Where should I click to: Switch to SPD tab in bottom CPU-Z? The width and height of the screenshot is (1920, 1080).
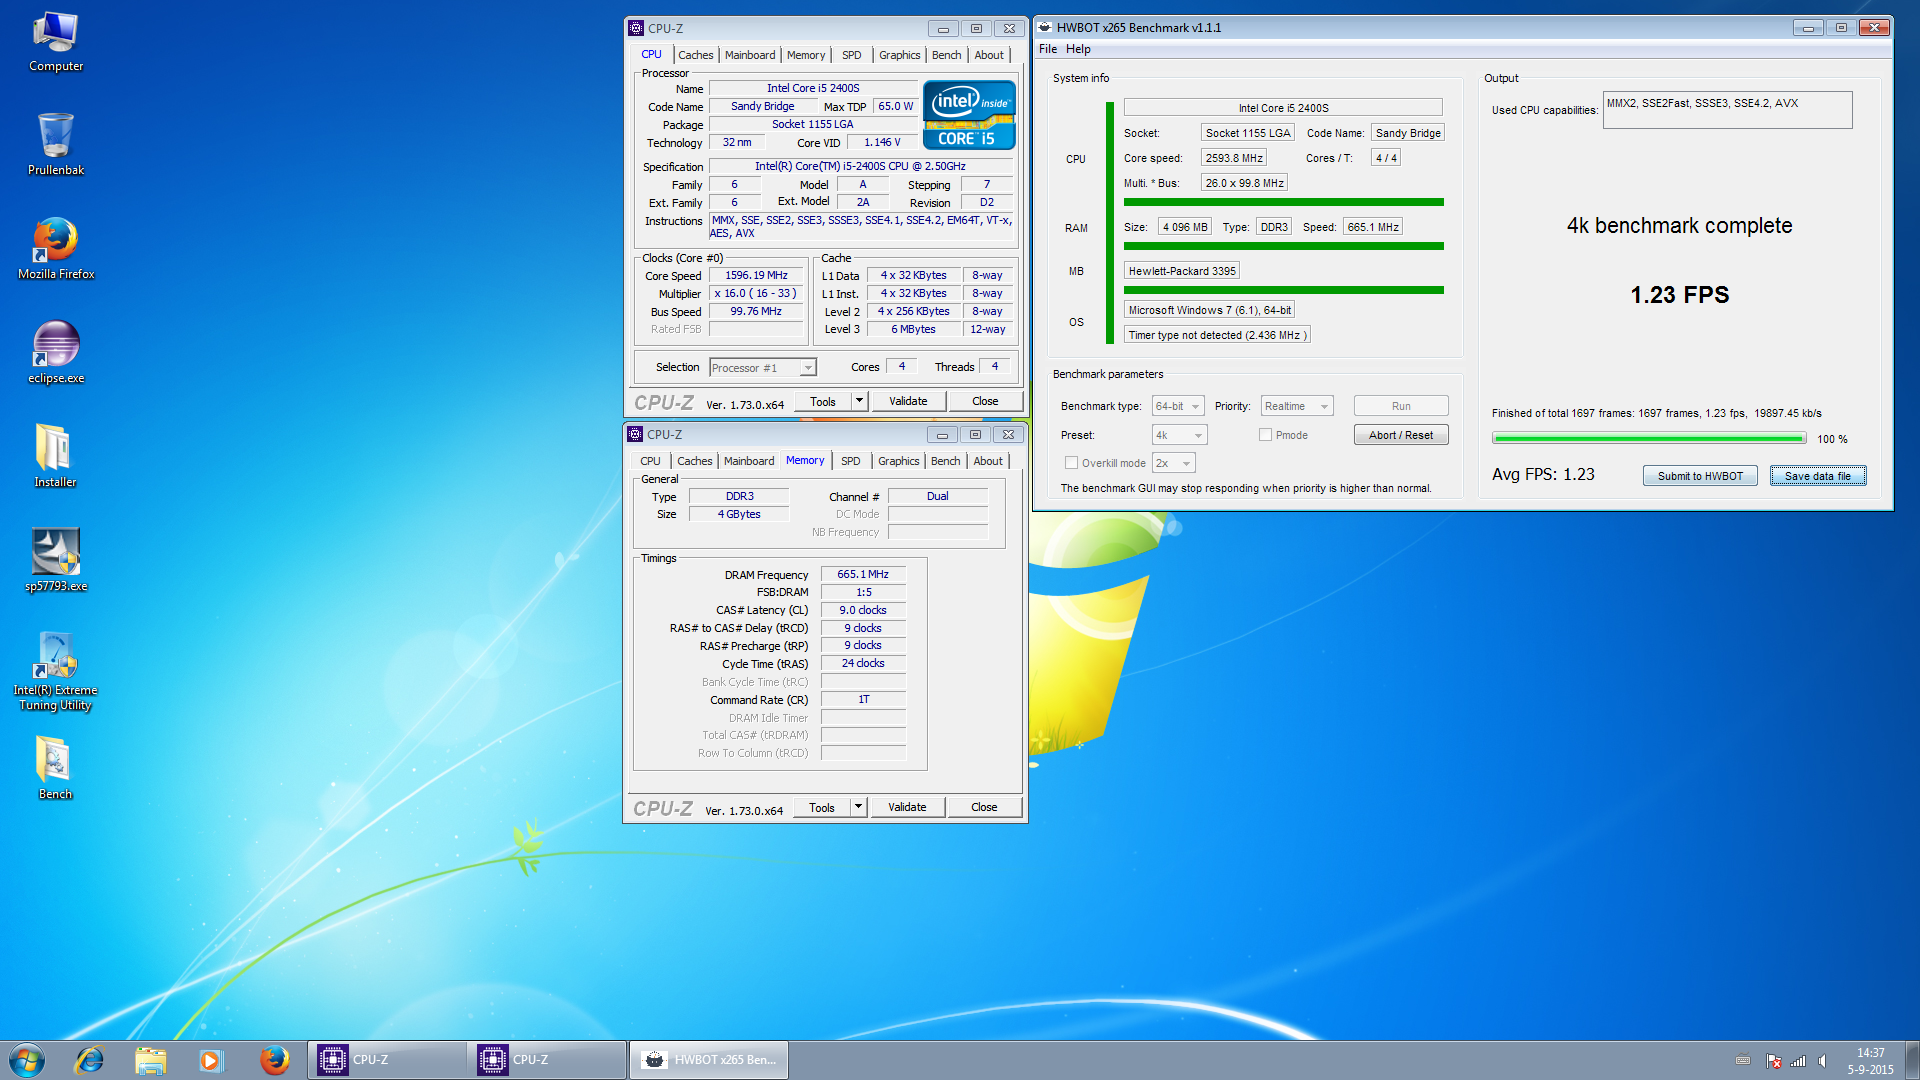coord(851,461)
